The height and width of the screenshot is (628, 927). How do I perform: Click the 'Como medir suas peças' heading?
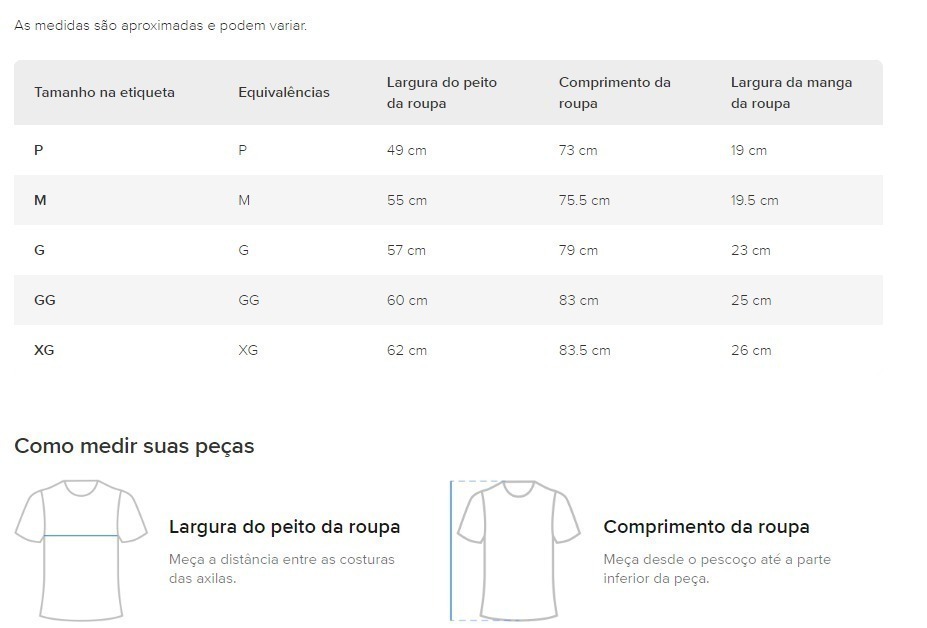[x=134, y=446]
